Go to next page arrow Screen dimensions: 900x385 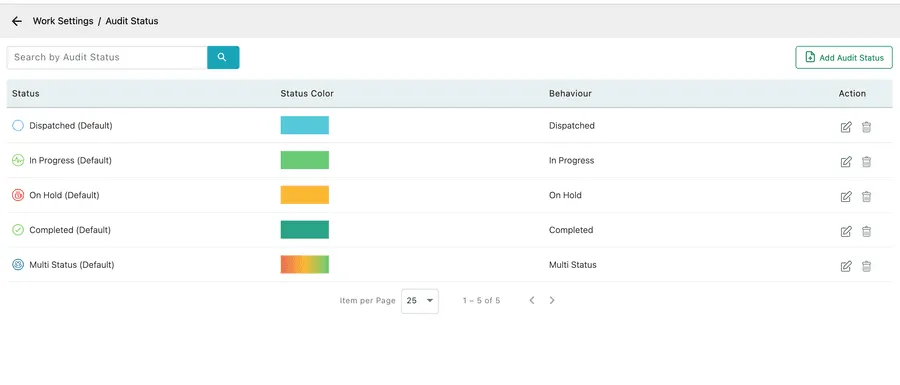tap(552, 300)
